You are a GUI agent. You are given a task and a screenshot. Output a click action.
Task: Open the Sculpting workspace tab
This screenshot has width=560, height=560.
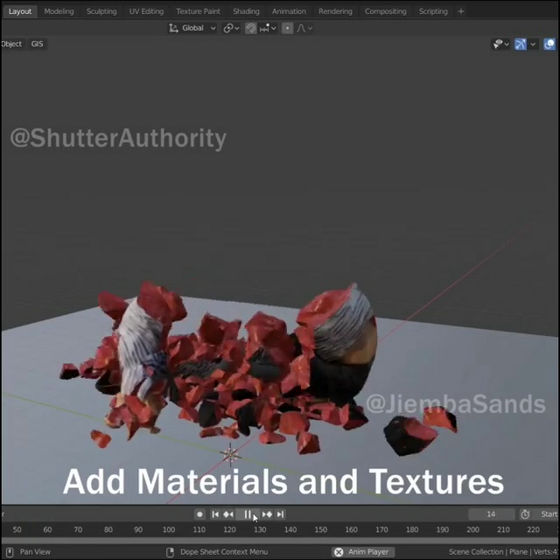pos(101,11)
